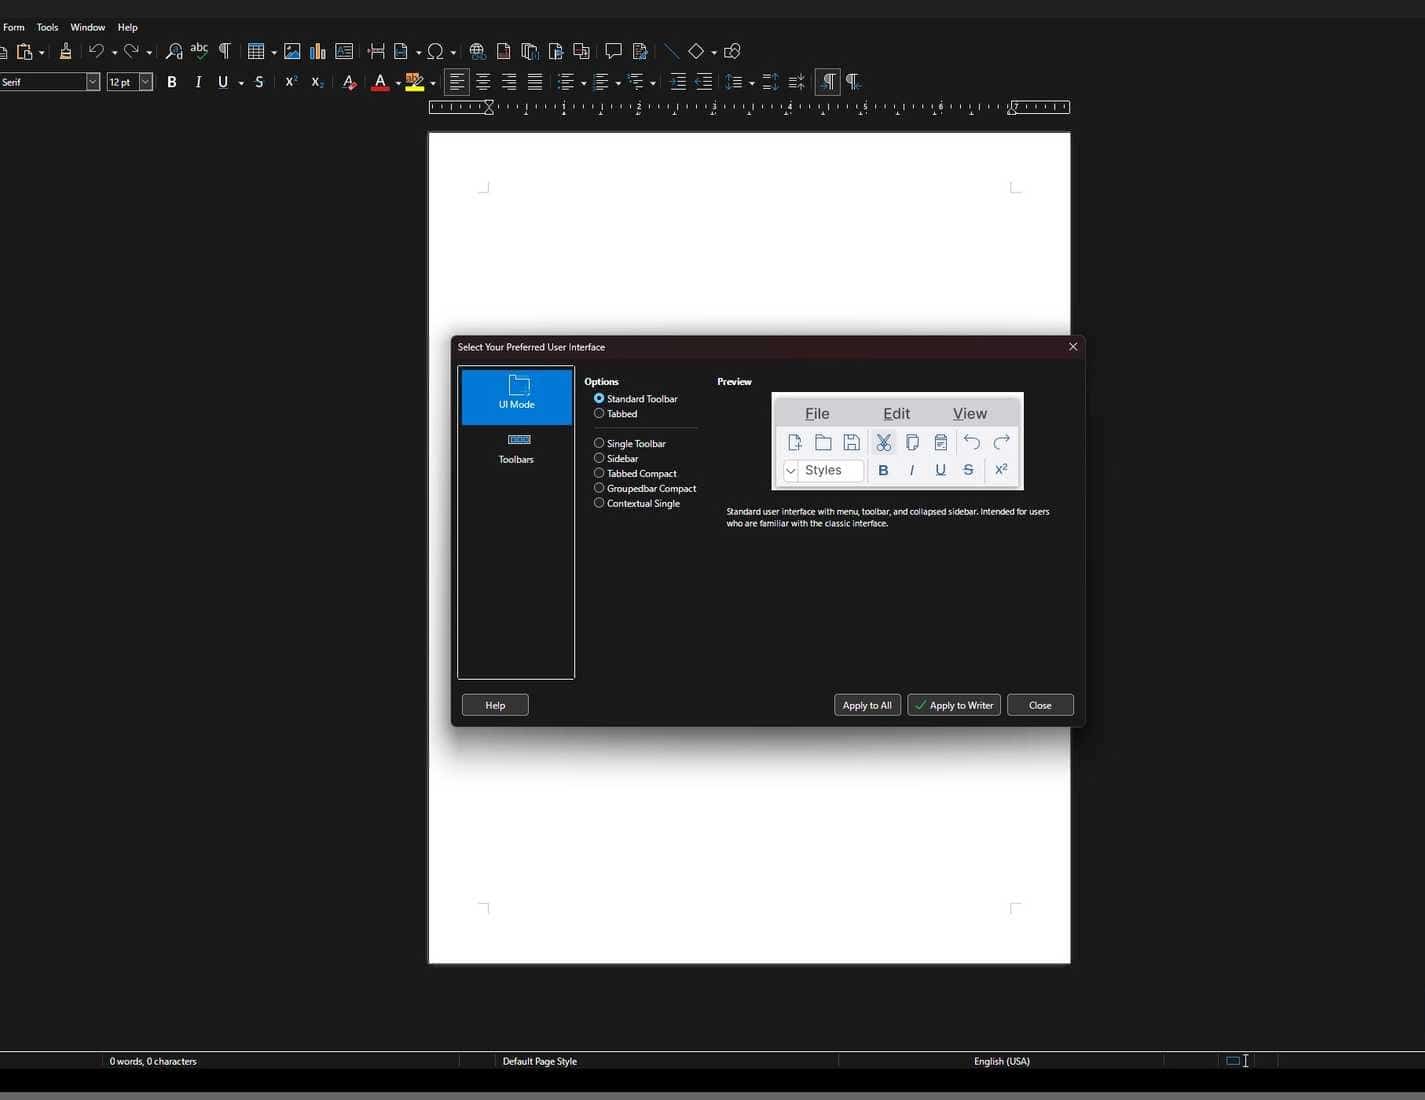
Task: Select the Line drawing tool
Action: click(671, 51)
